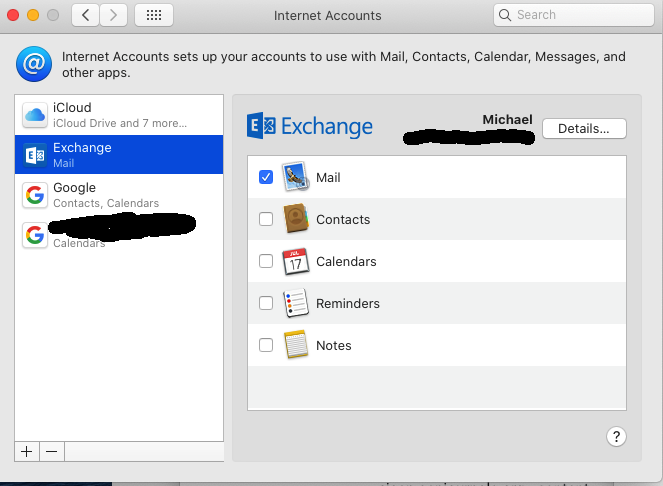Close the window with the red button
Screen dimensions: 663x486
pos(13,15)
